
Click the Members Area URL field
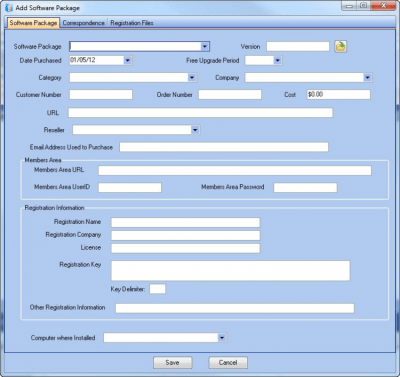235,171
